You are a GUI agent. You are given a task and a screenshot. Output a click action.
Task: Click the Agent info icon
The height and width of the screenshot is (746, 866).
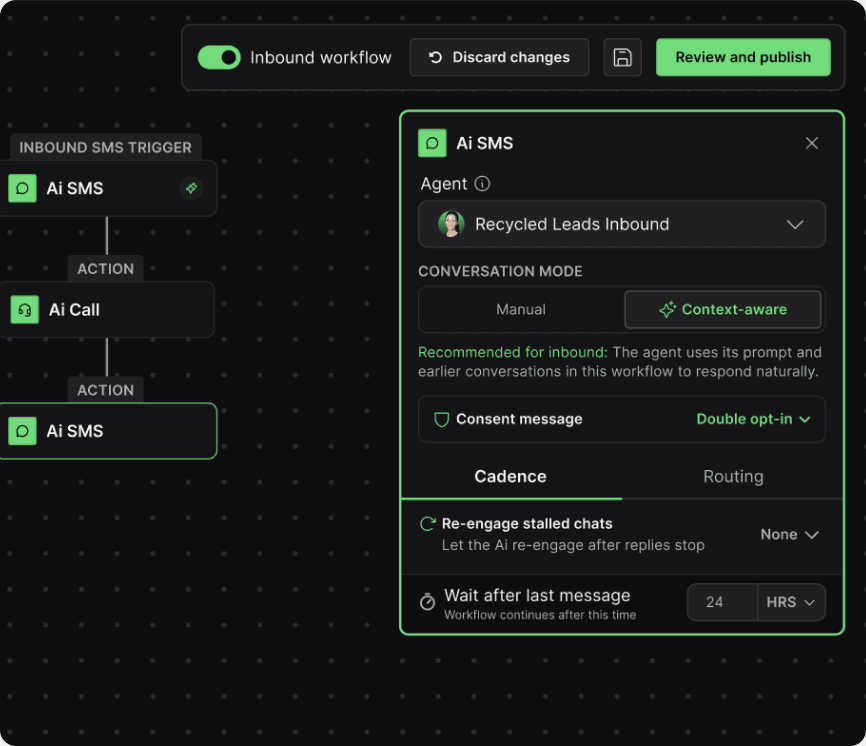tap(482, 183)
